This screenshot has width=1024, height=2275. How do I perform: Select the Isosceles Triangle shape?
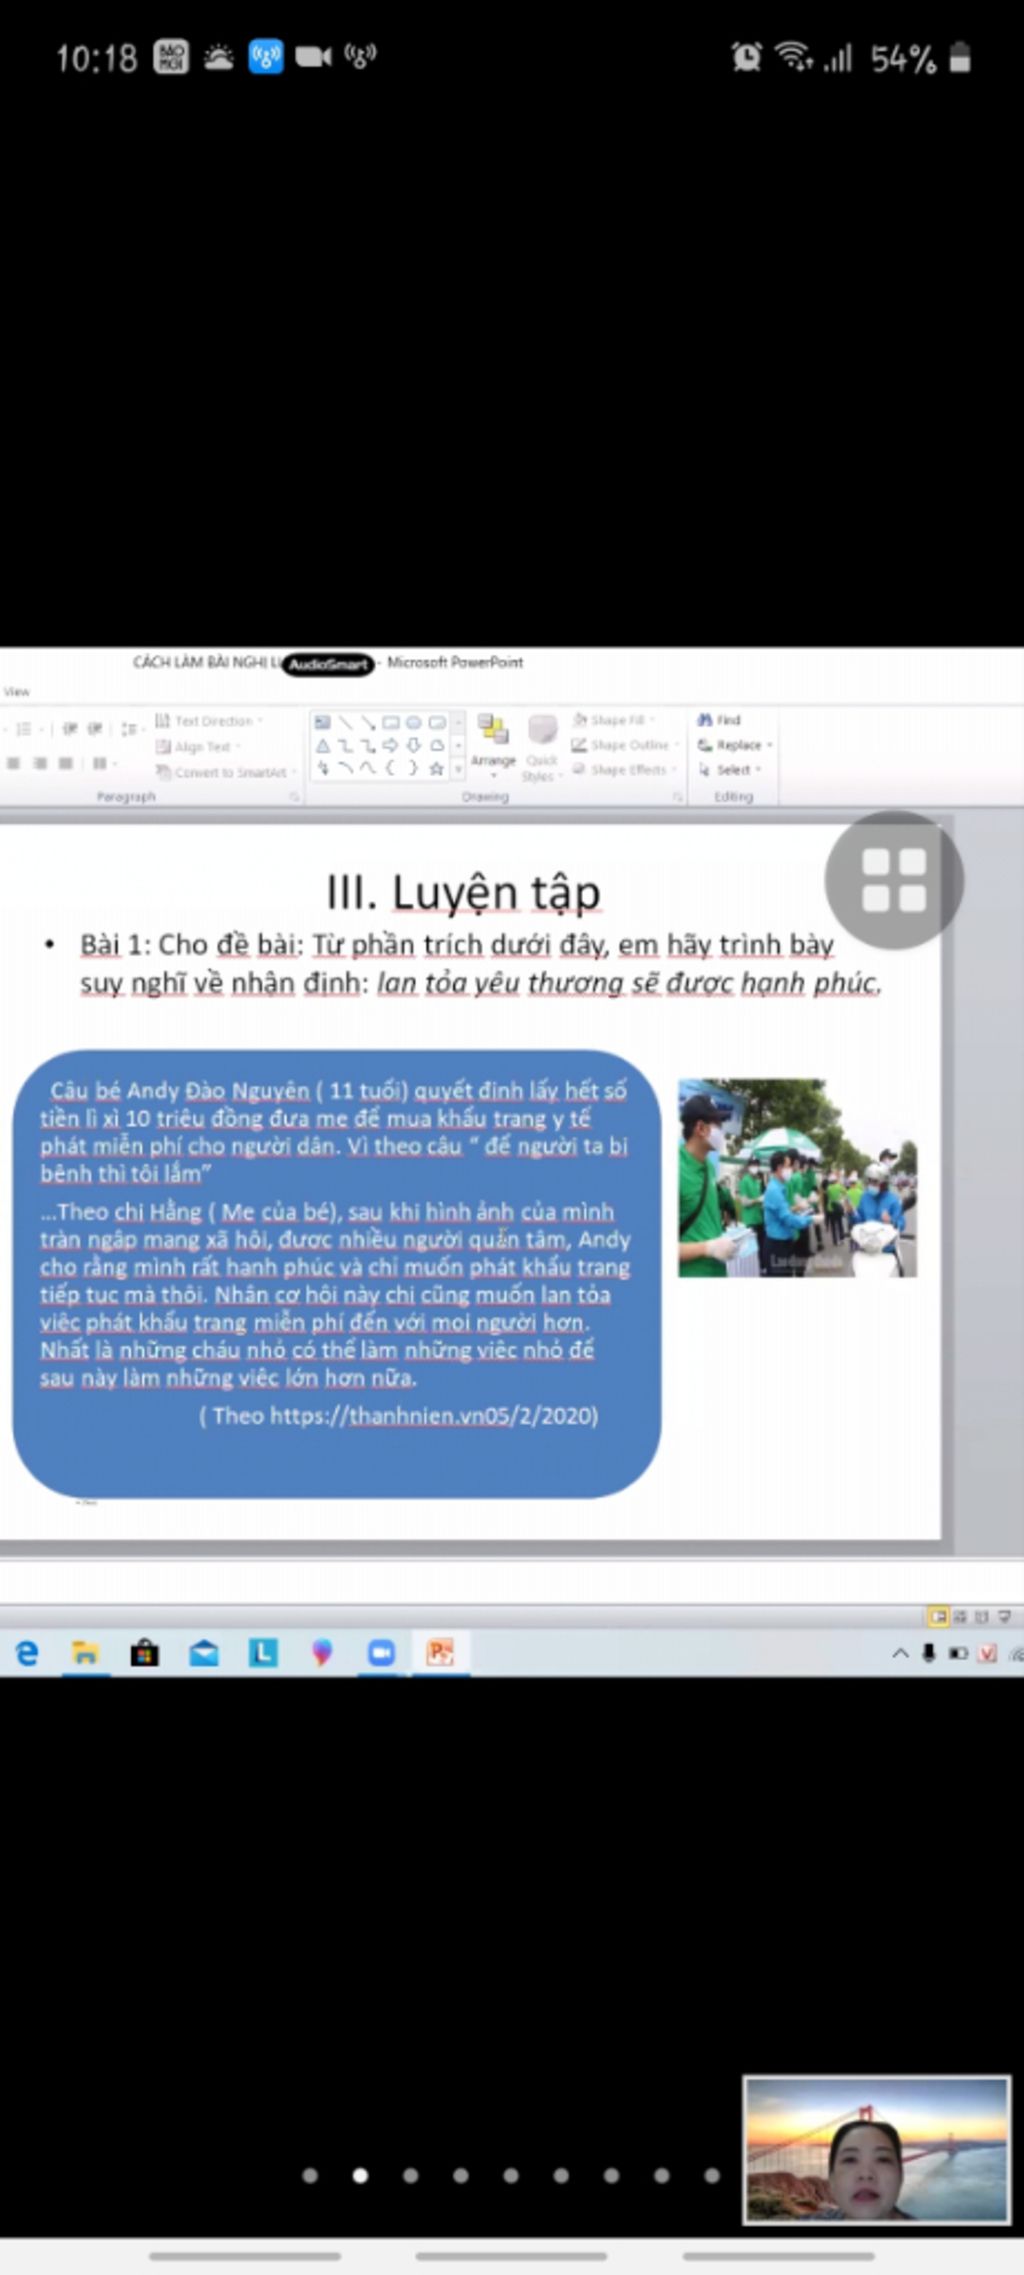coord(323,746)
